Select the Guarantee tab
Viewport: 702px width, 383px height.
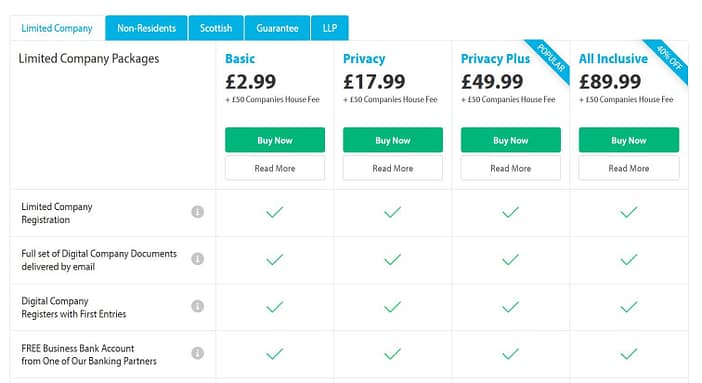pos(277,28)
